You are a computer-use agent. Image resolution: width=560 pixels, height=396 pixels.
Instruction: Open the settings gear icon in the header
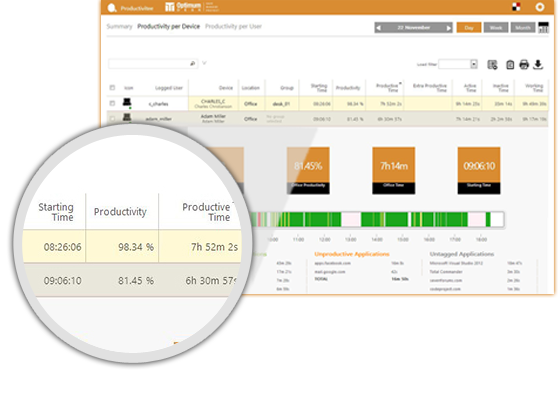(x=540, y=7)
